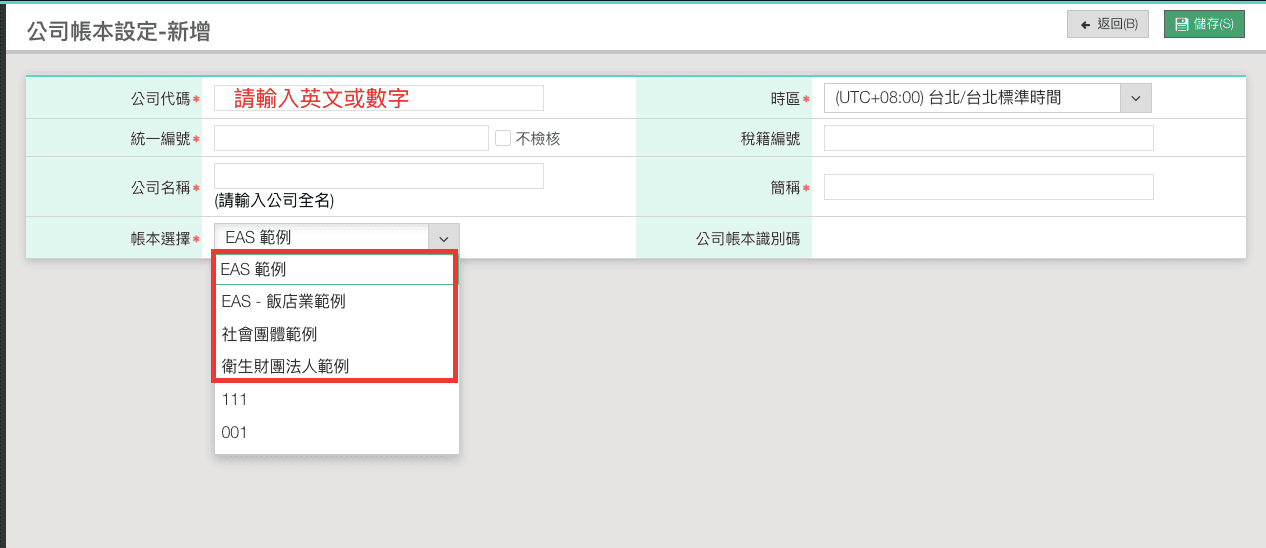The image size is (1266, 548).
Task: Choose the 001 ledger option
Action: (335, 432)
